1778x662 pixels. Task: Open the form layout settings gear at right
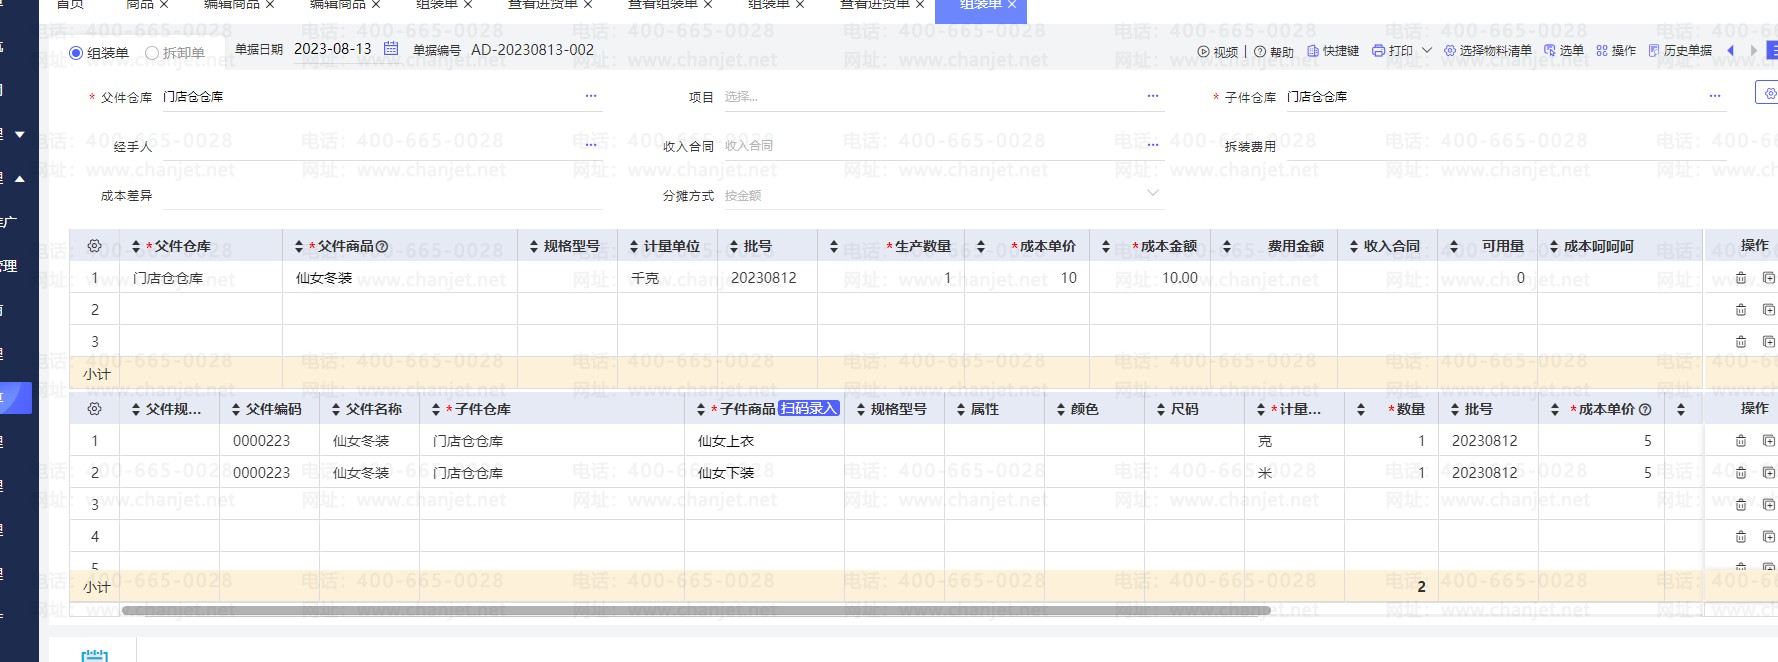1768,93
